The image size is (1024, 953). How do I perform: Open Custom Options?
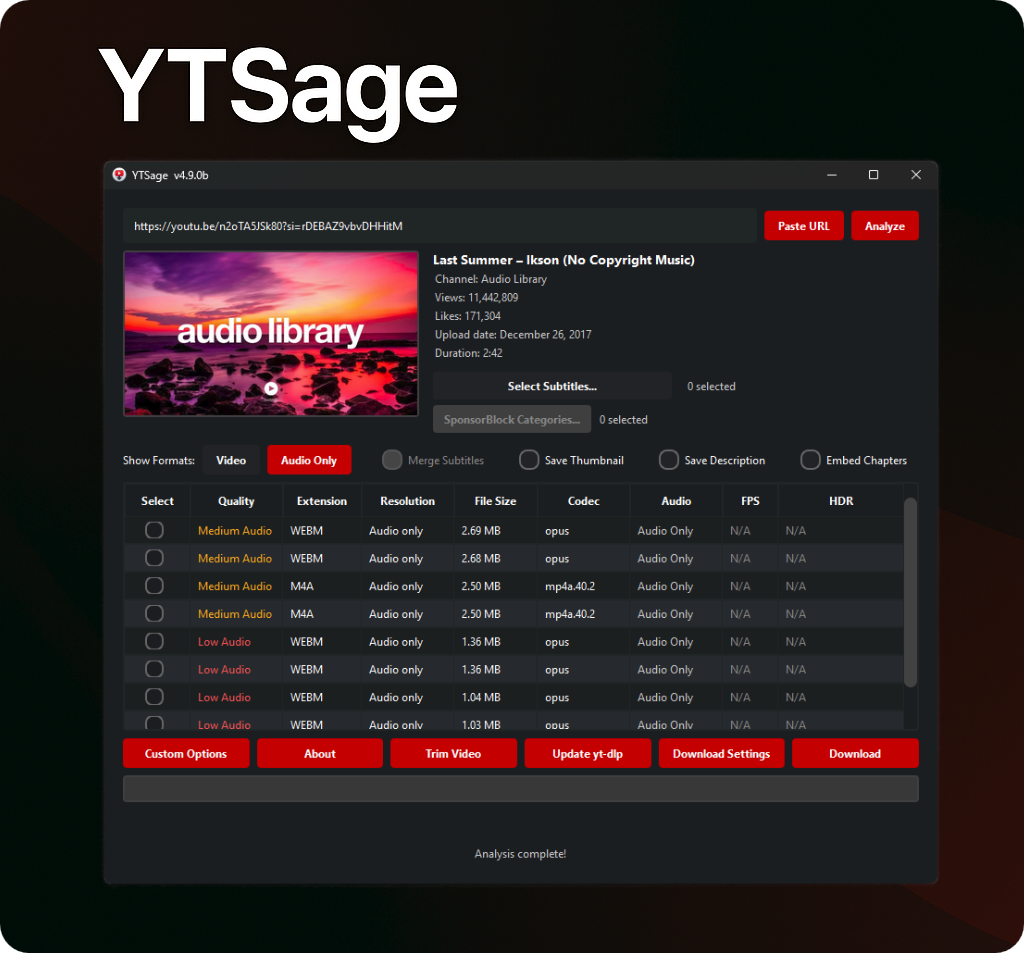186,753
